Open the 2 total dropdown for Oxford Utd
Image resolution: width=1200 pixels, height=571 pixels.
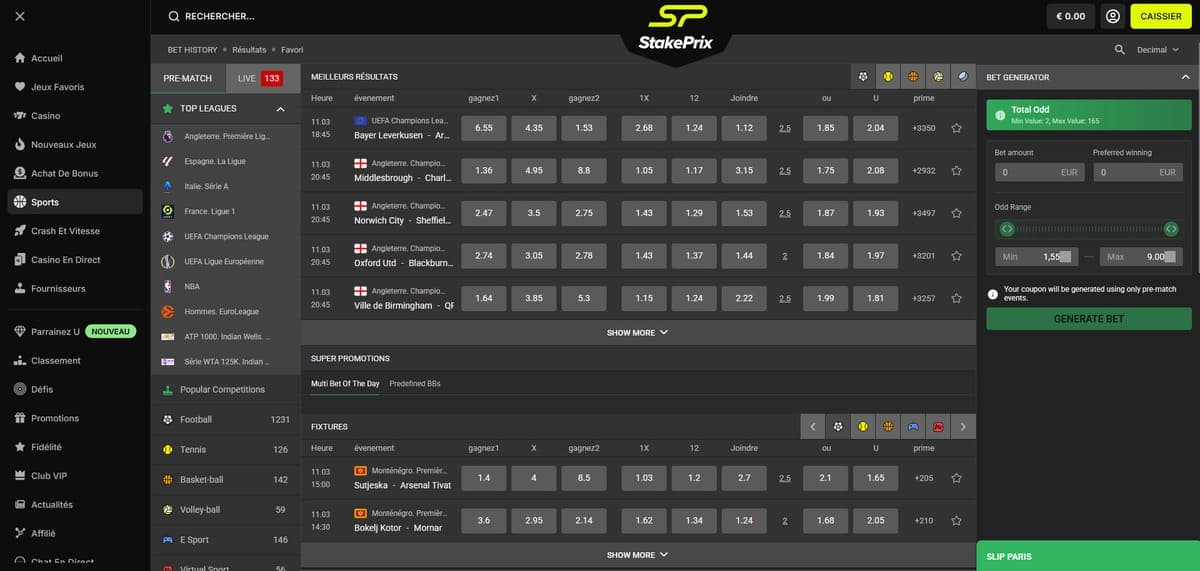(785, 256)
